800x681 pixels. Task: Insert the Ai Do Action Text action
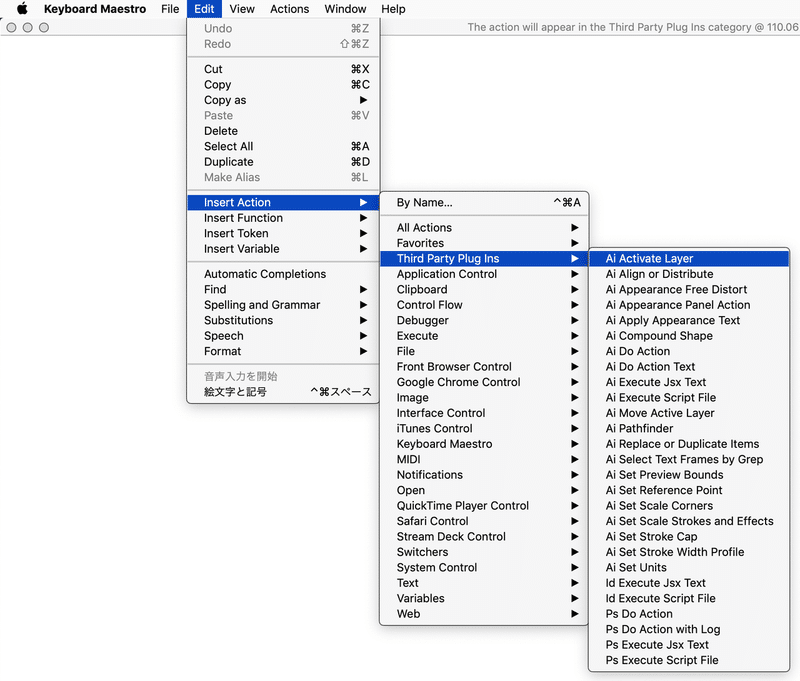click(x=689, y=367)
